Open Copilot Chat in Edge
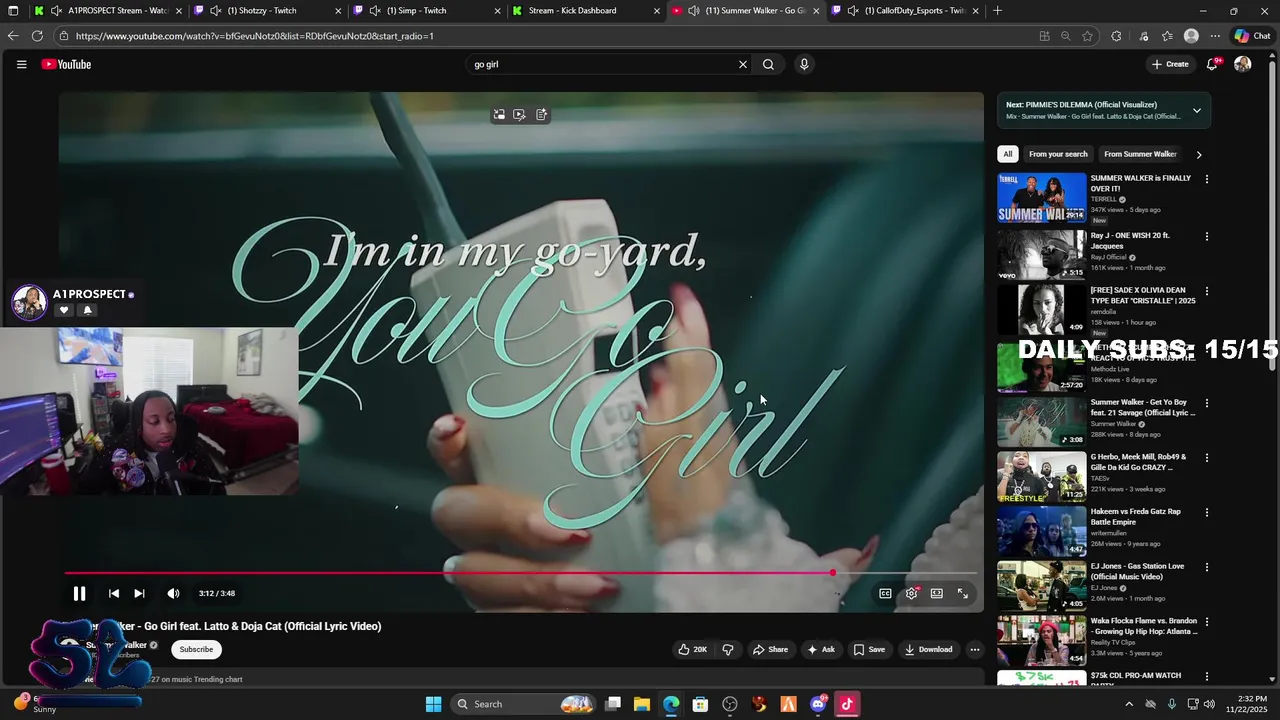This screenshot has width=1280, height=720. (x=1253, y=36)
